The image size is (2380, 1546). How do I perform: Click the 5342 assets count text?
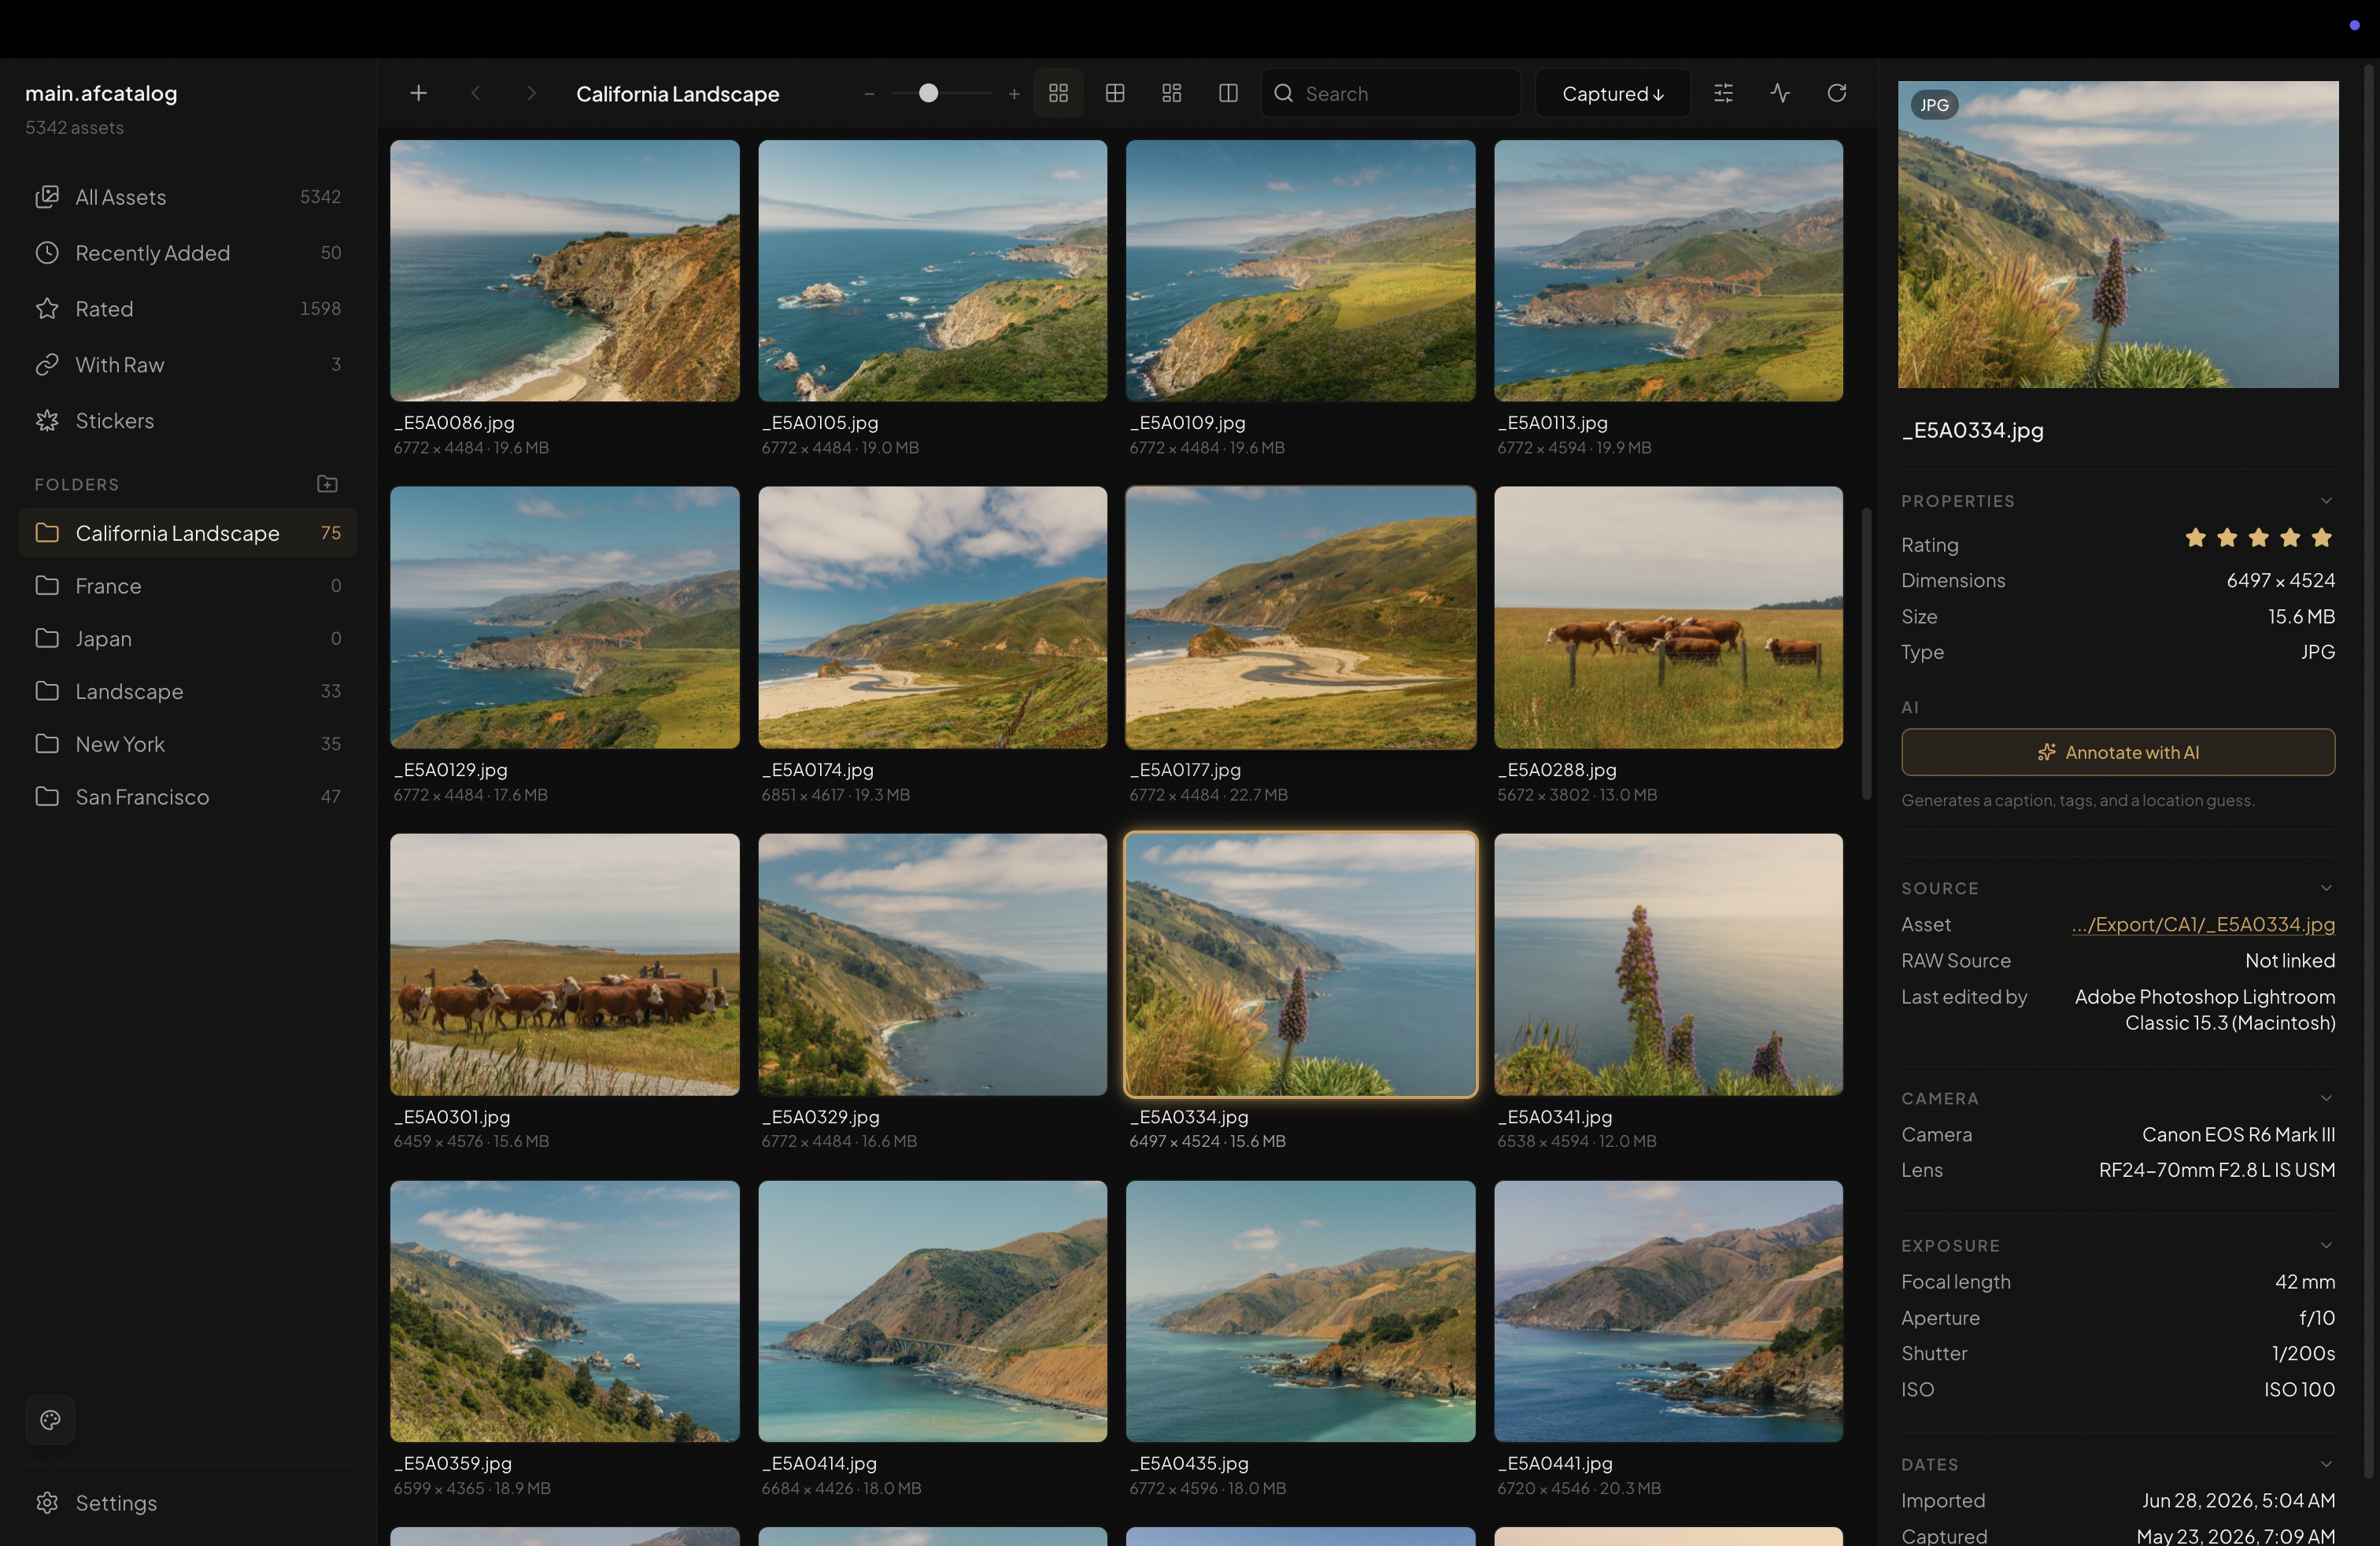click(75, 128)
